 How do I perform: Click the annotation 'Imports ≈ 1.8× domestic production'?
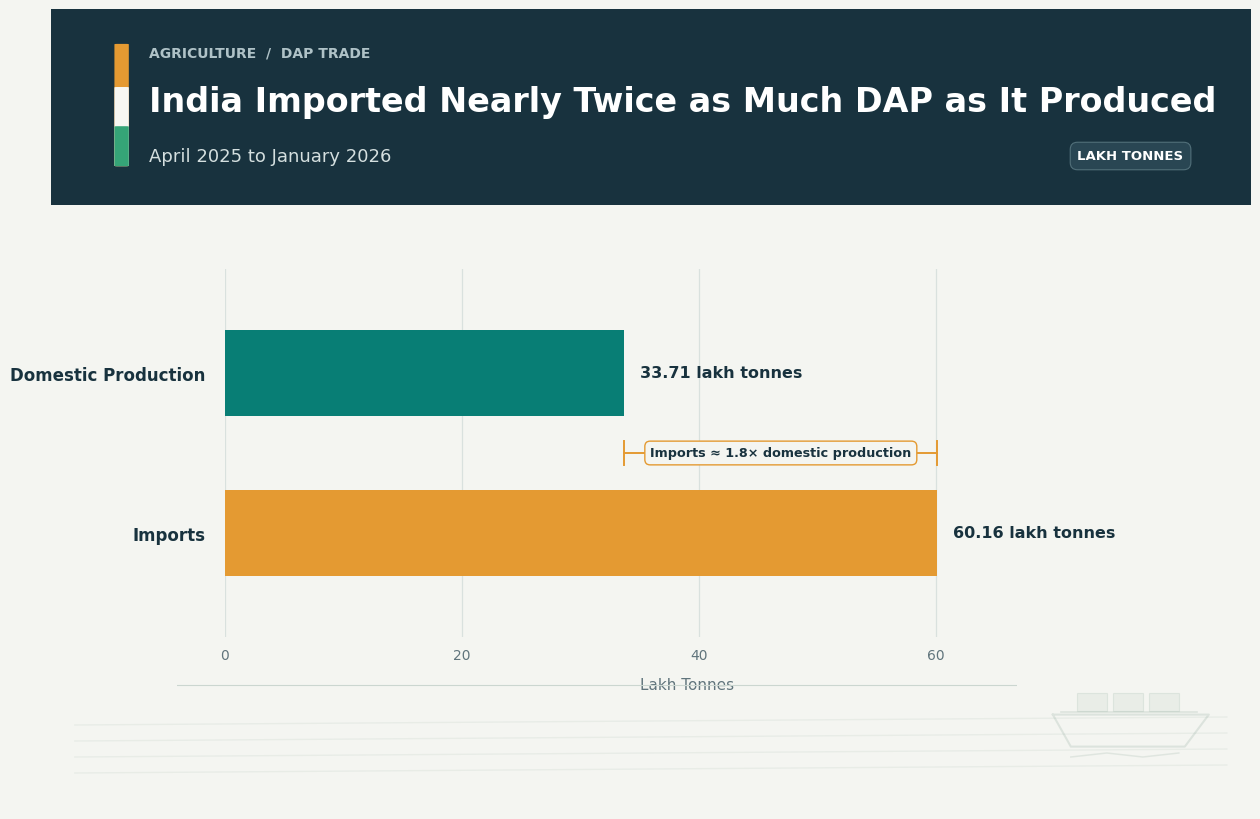click(x=781, y=453)
